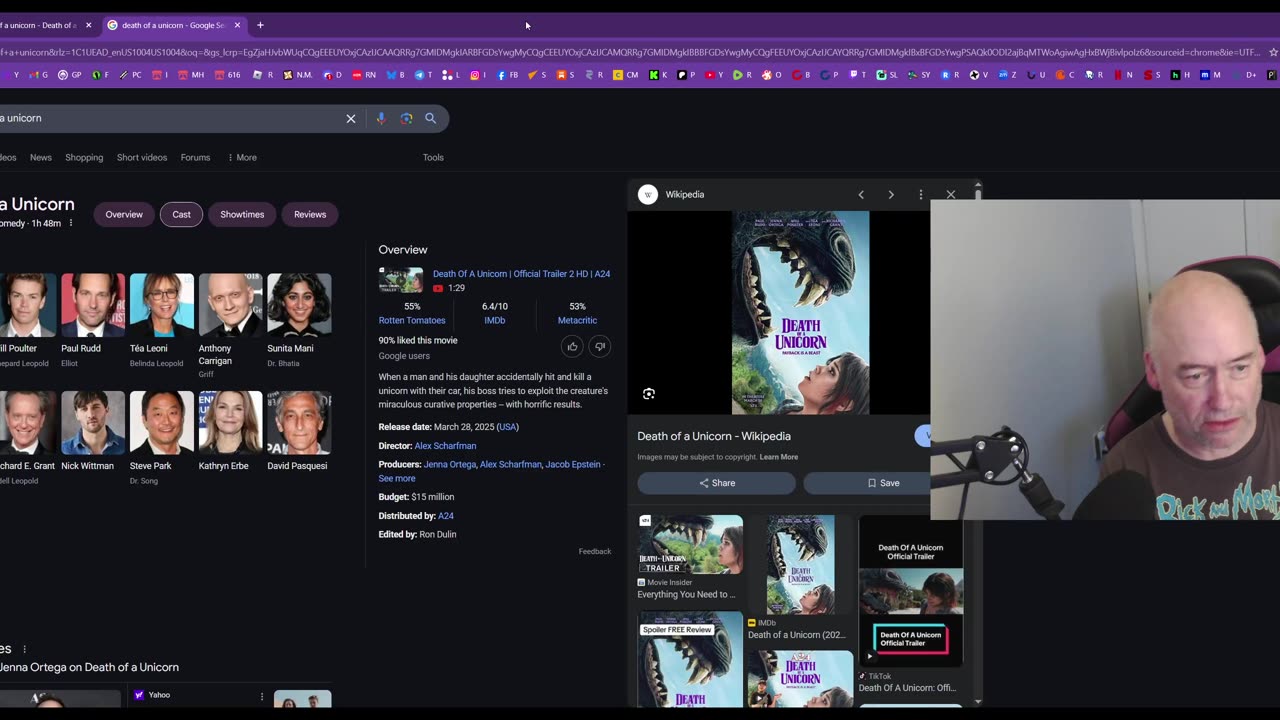Close the active Google Search tab

point(237,25)
